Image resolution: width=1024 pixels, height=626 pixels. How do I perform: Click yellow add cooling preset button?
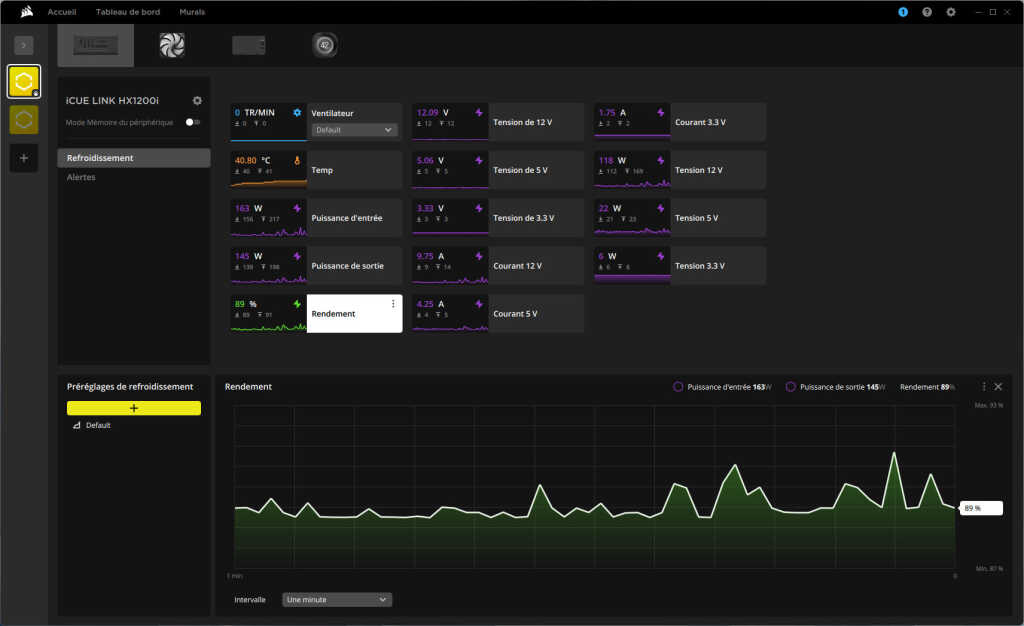point(134,408)
